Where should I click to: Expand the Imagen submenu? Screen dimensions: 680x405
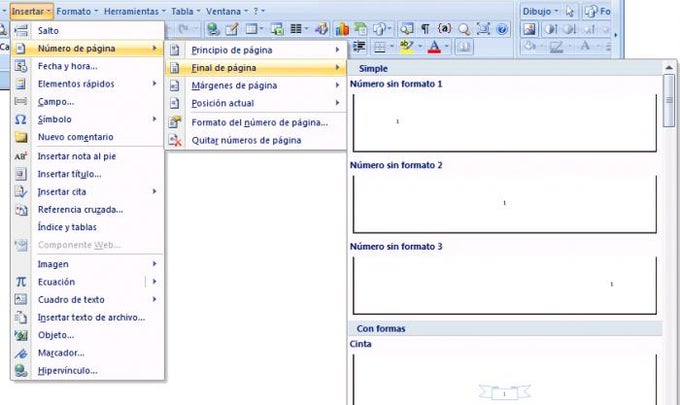(x=87, y=264)
